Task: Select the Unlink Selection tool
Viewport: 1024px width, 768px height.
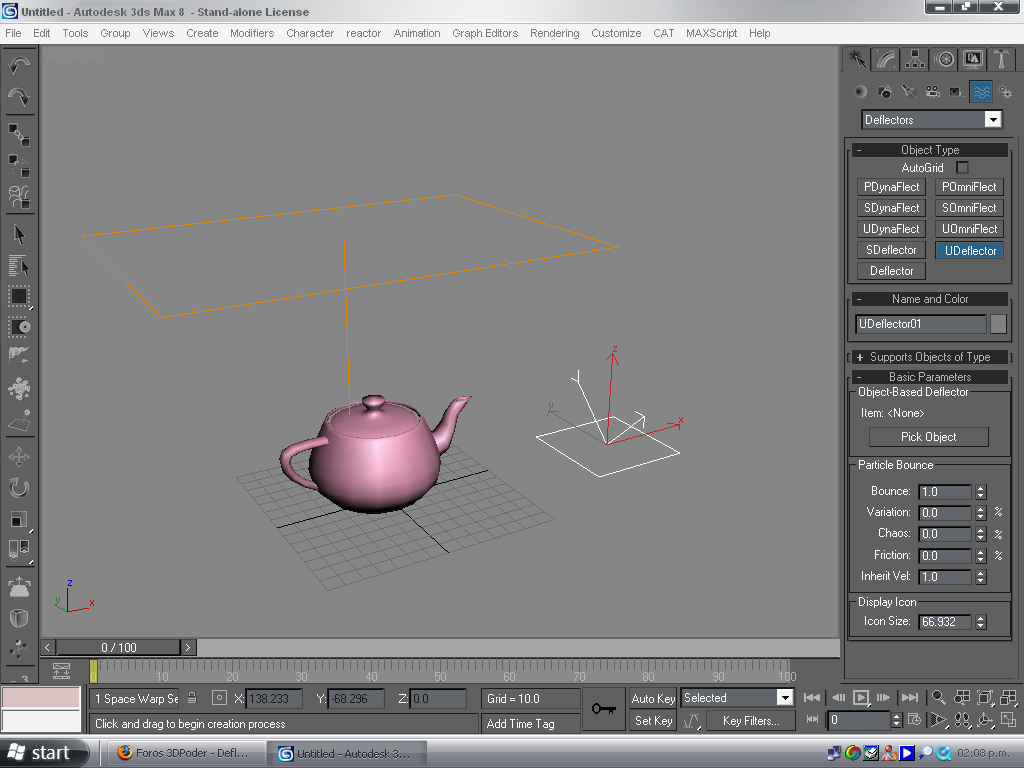Action: click(x=19, y=166)
